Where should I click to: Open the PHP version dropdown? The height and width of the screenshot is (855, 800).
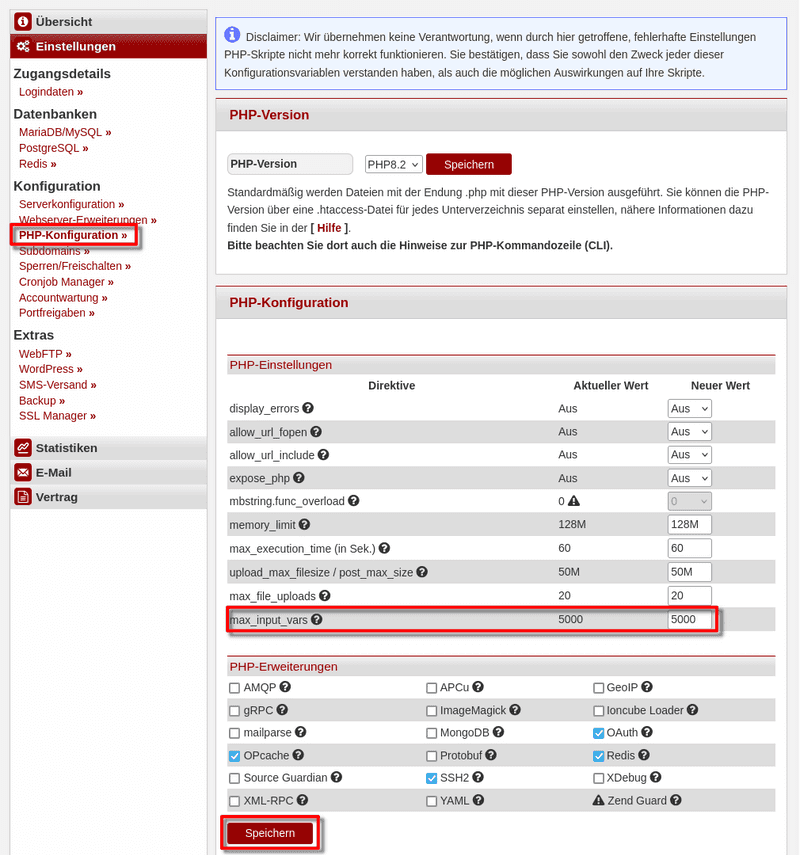coord(394,164)
